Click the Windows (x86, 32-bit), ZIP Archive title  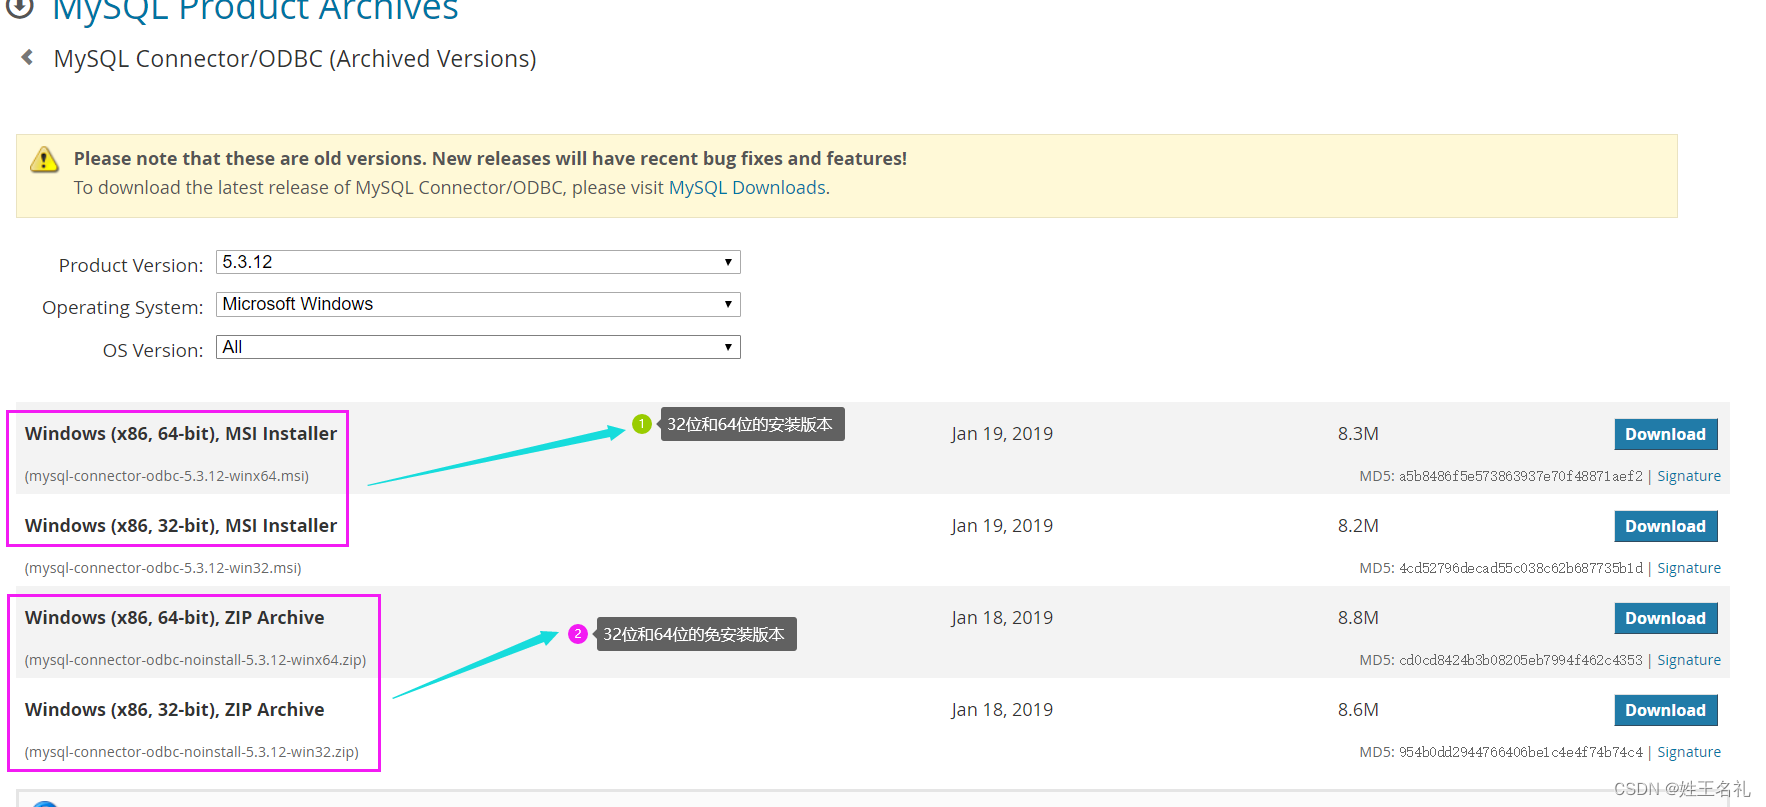click(175, 710)
